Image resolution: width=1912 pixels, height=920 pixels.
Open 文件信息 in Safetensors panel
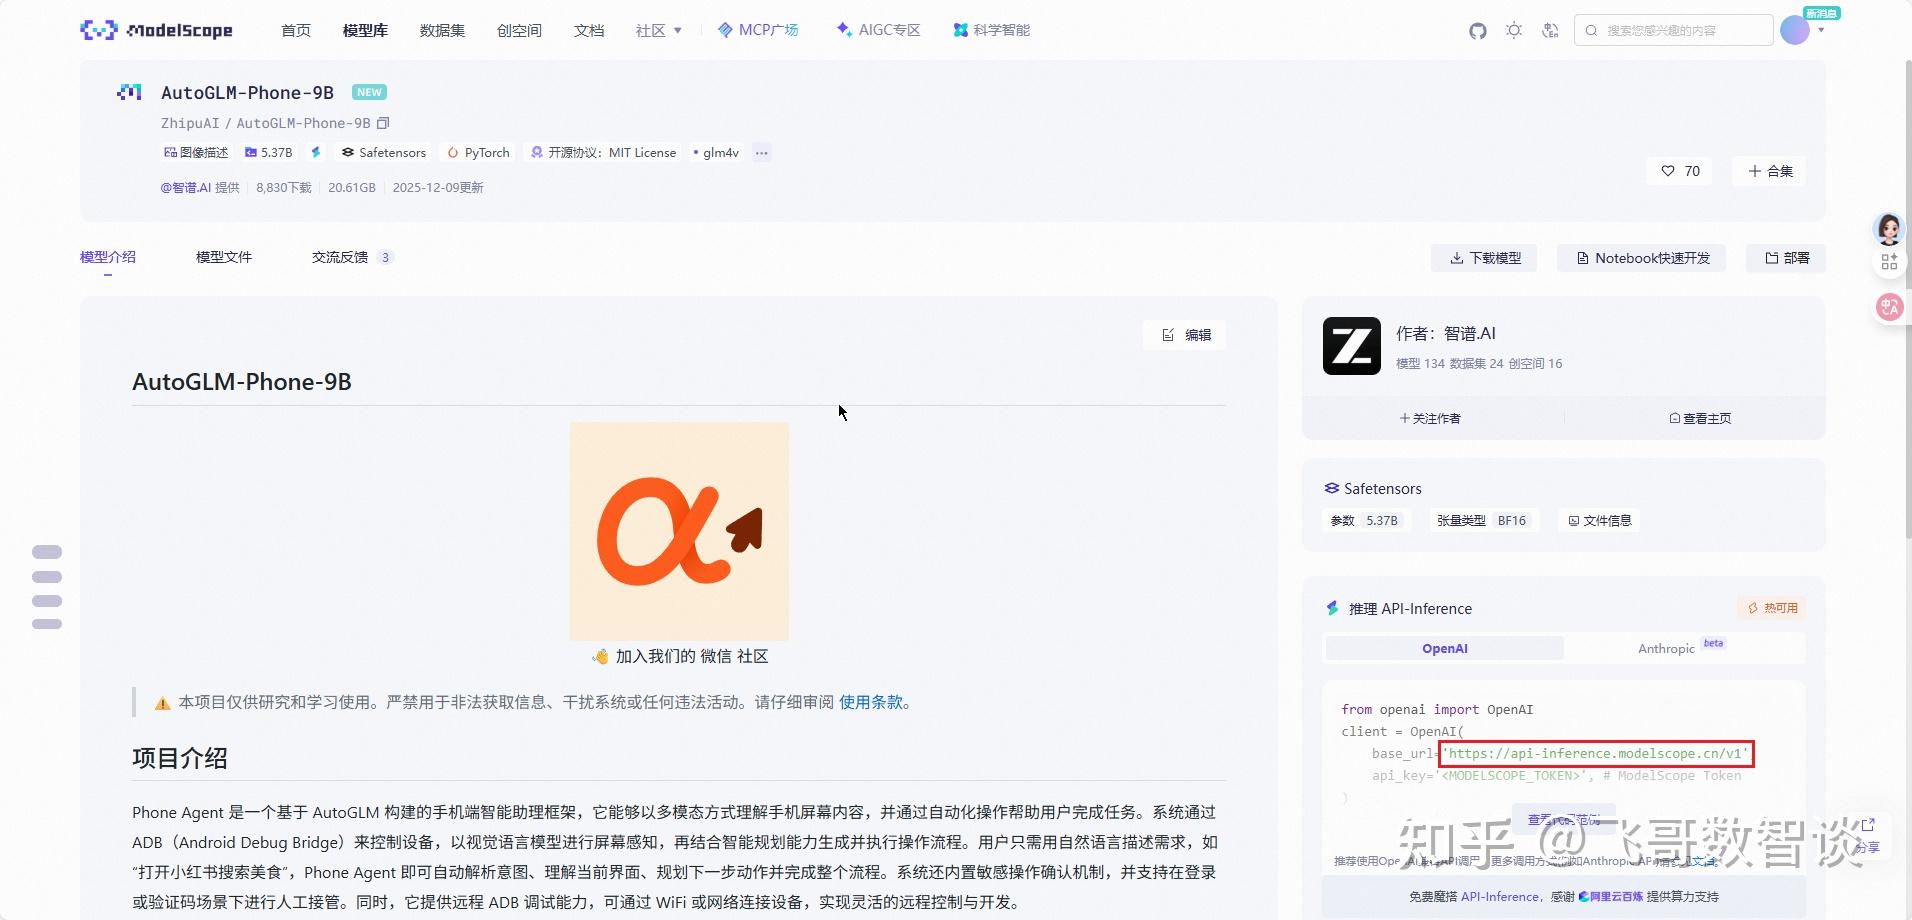(1600, 520)
